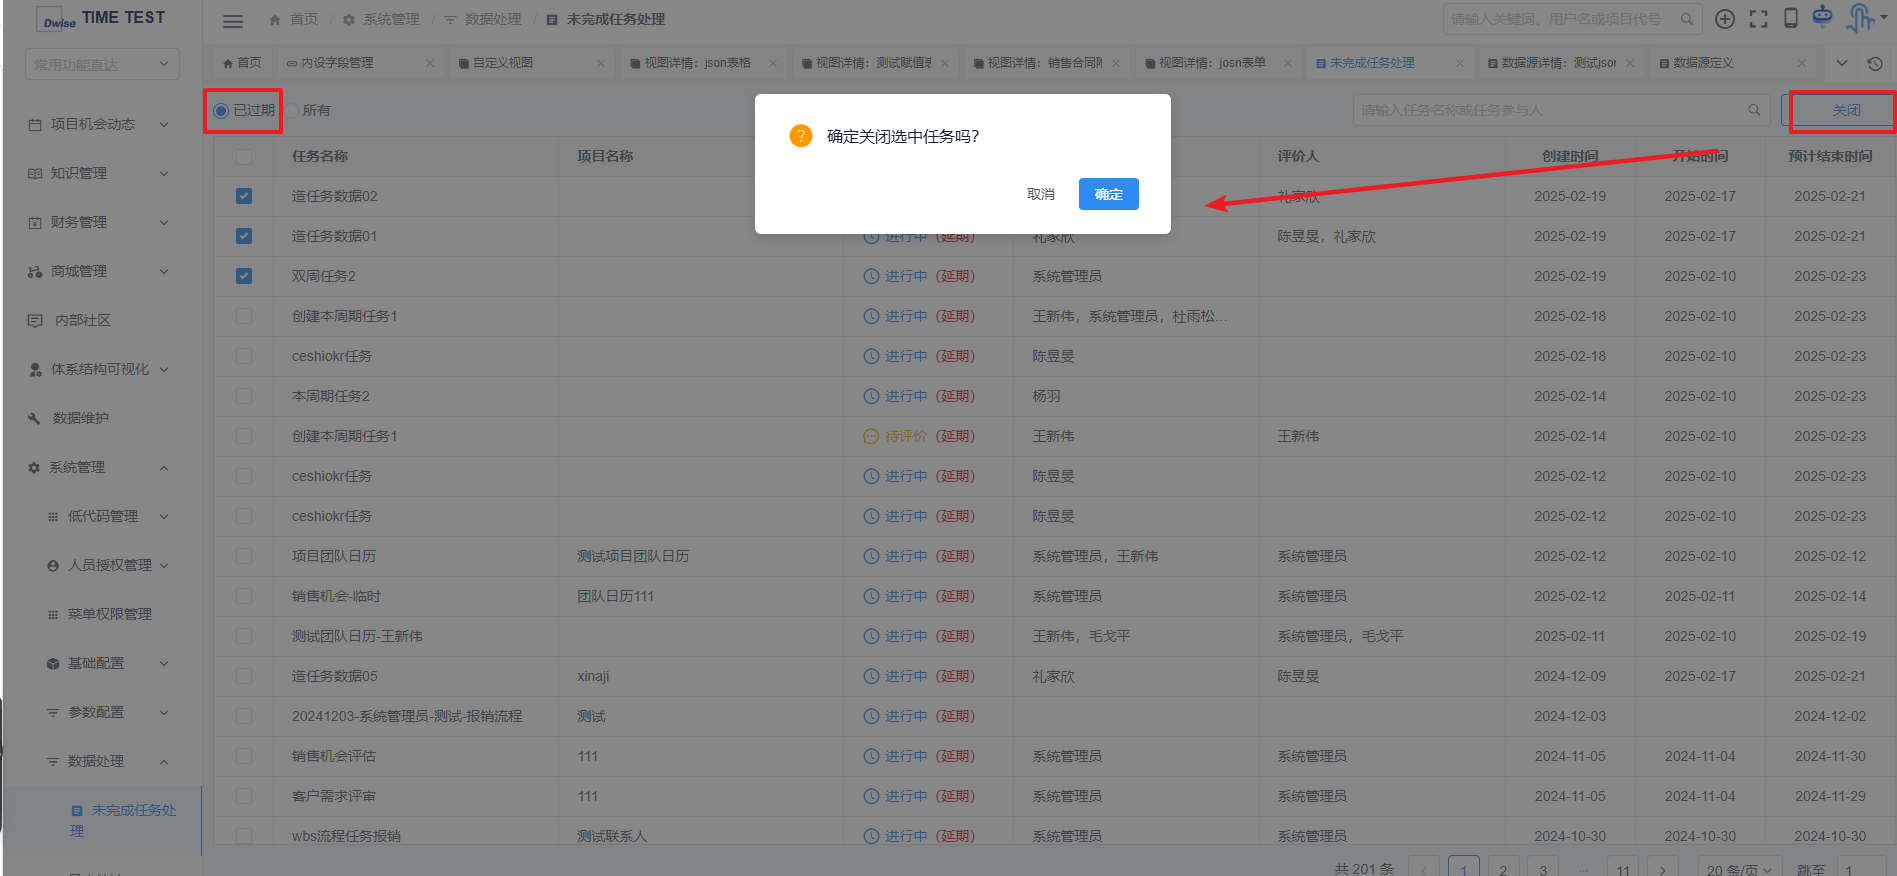The height and width of the screenshot is (876, 1897).
Task: Click the 知识管理 book icon
Action: click(35, 174)
